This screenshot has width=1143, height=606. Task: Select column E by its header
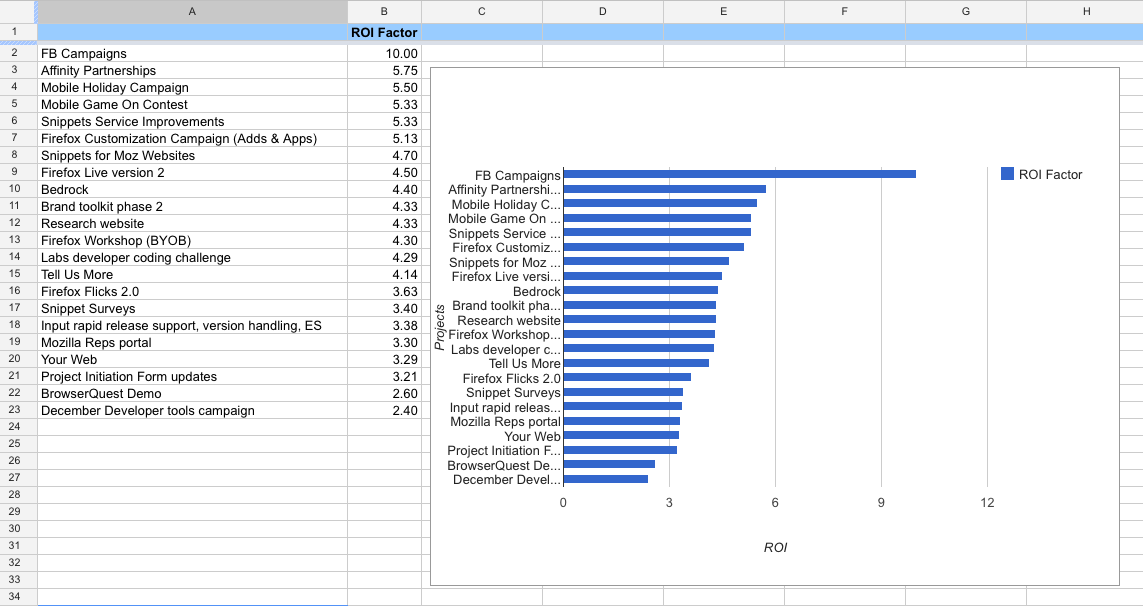(724, 12)
